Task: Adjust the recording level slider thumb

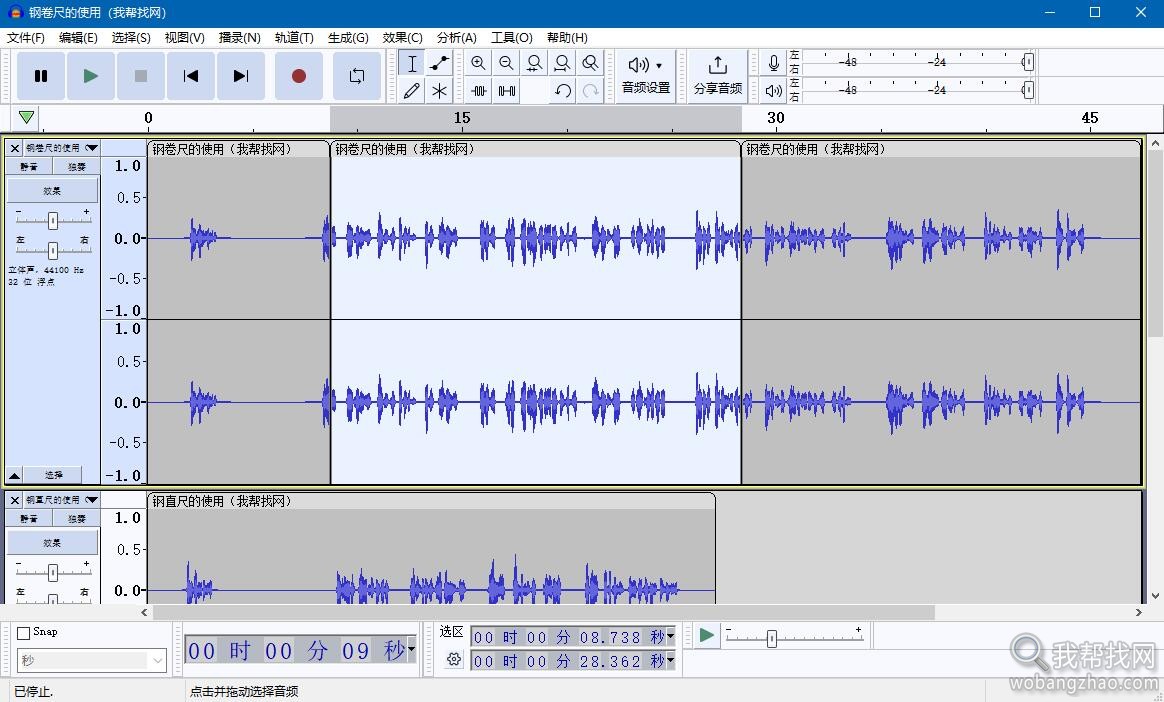Action: pos(1028,62)
